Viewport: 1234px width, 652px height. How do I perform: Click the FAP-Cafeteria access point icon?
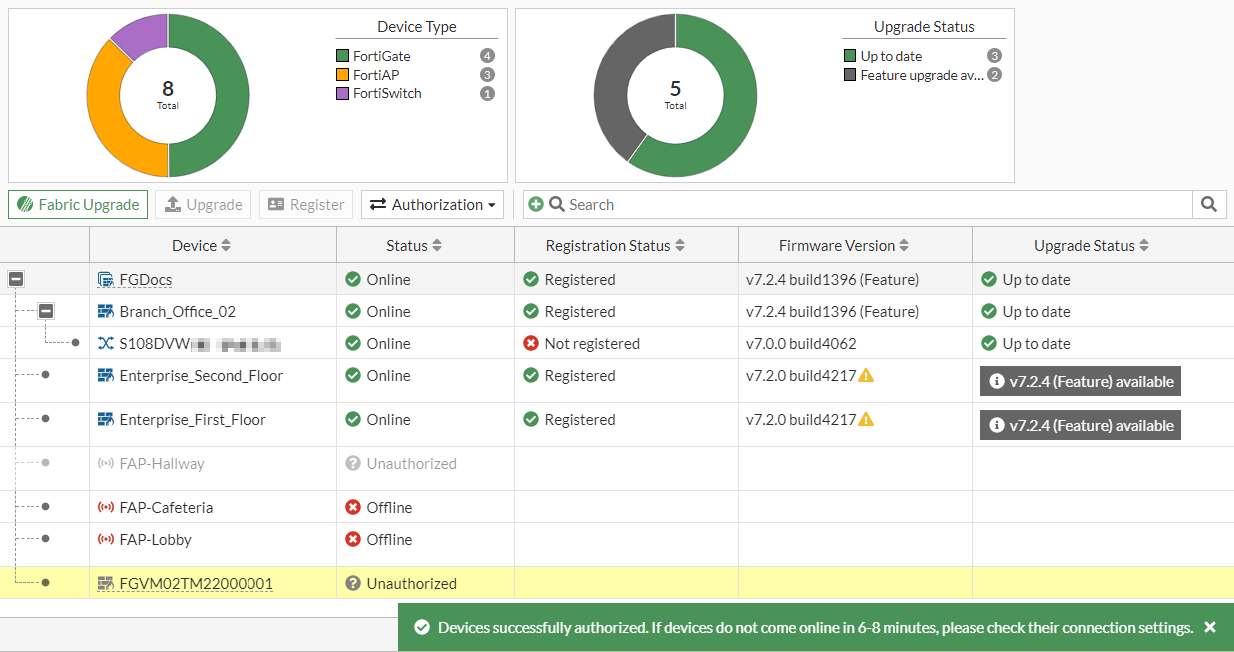click(106, 508)
